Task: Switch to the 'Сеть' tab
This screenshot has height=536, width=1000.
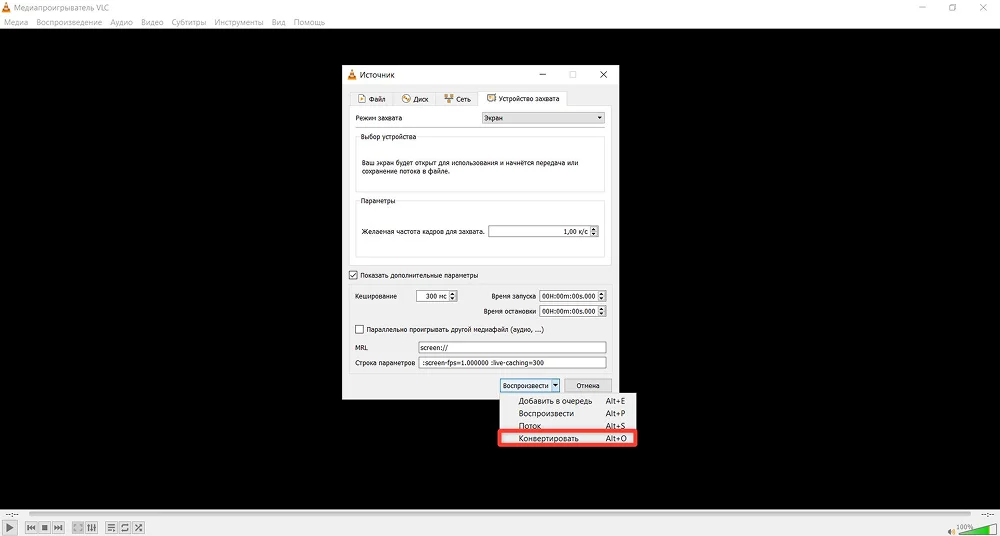Action: 457,99
